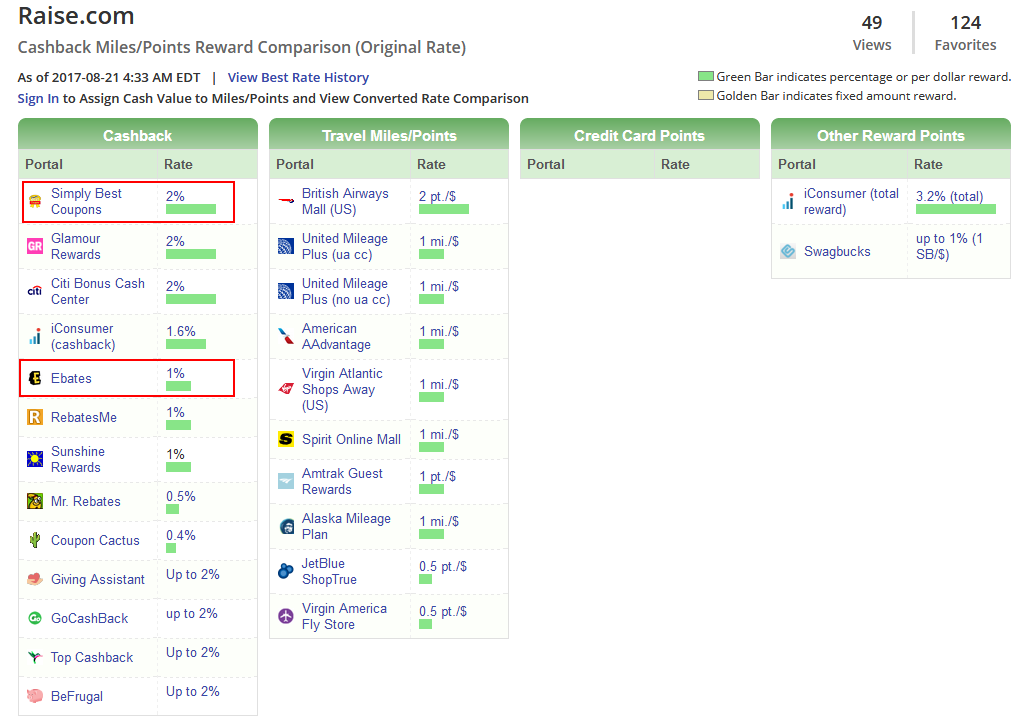Click the green bar under British Airways 2 pt./$

pyautogui.click(x=444, y=209)
